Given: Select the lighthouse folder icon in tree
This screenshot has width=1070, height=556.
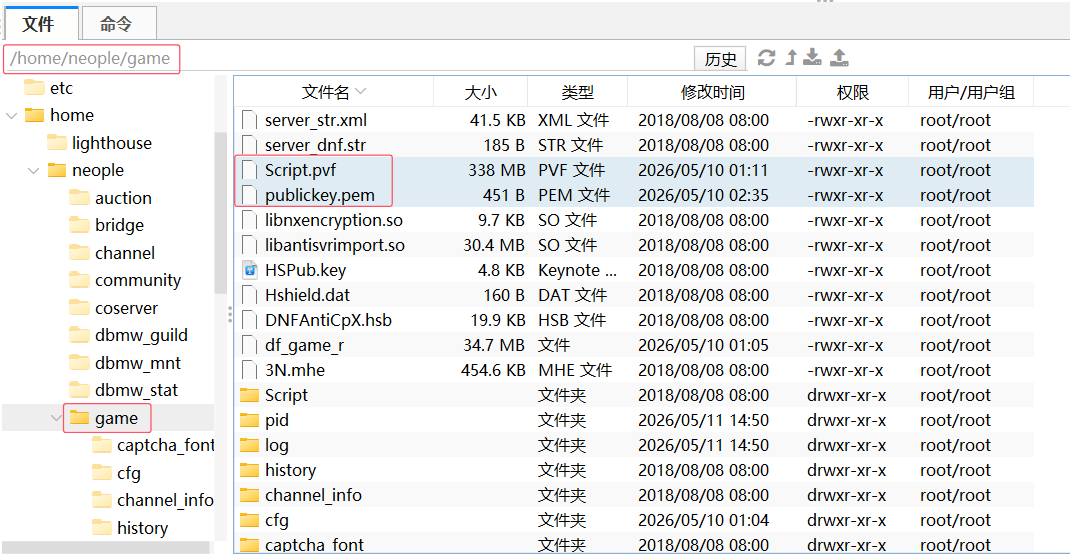Looking at the screenshot, I should point(57,143).
